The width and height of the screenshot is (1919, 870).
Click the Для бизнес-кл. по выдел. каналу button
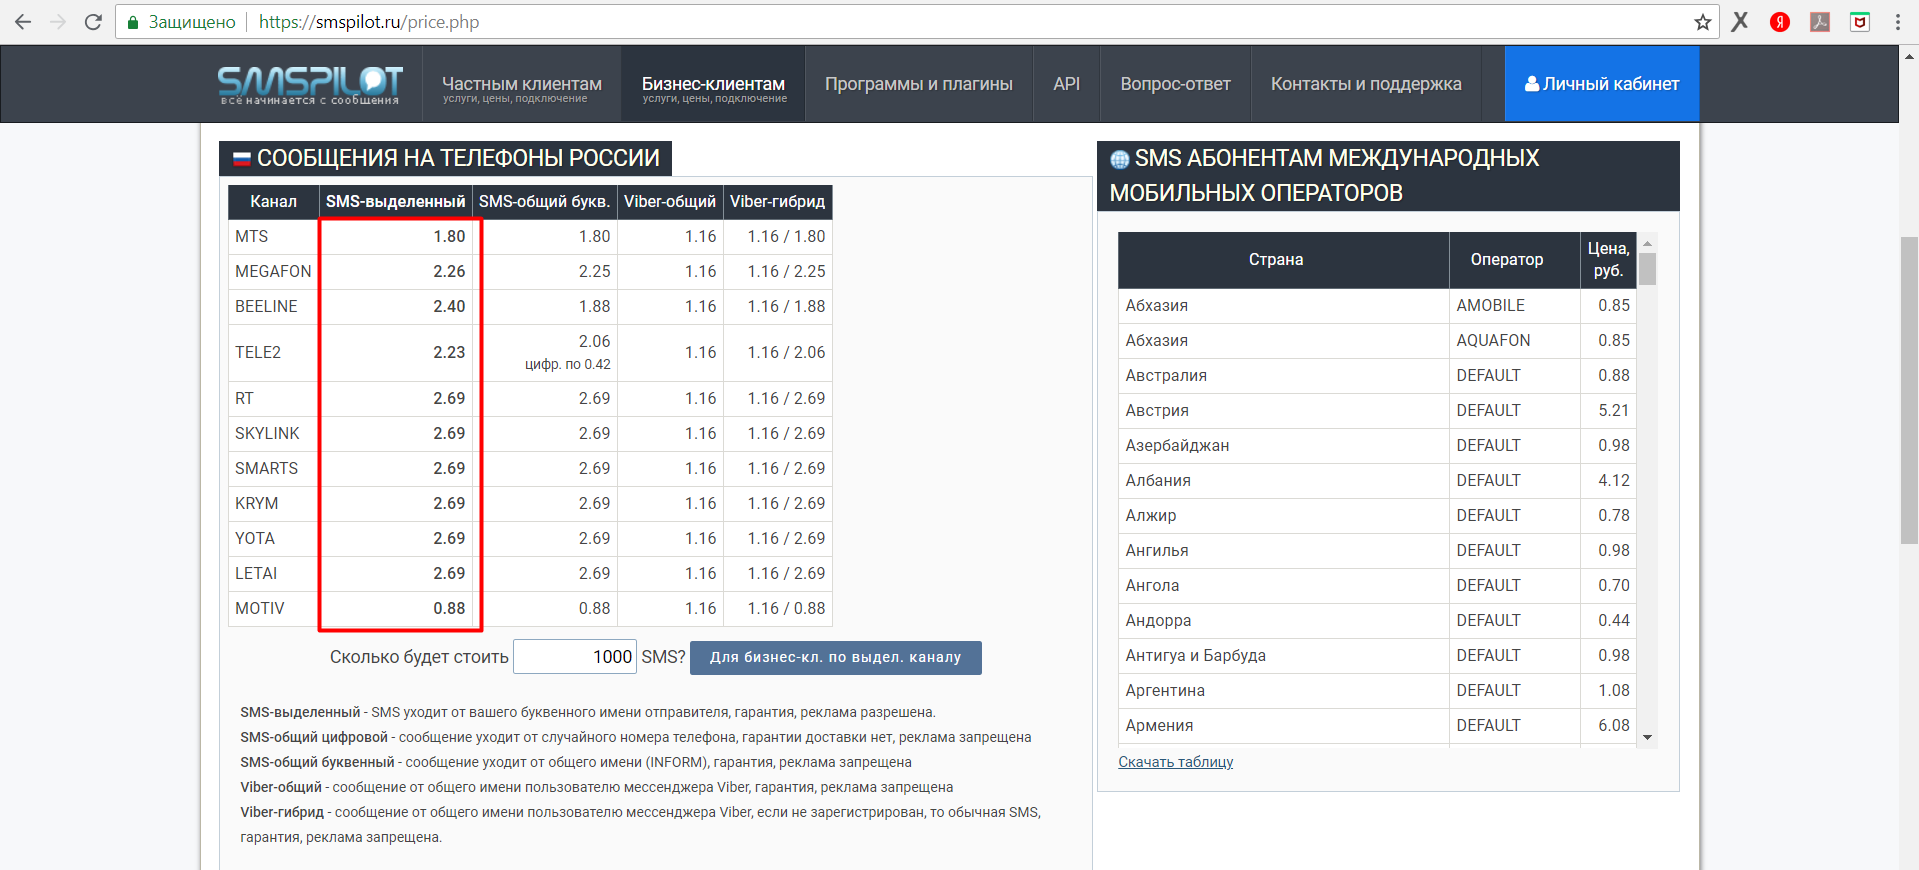pos(836,657)
